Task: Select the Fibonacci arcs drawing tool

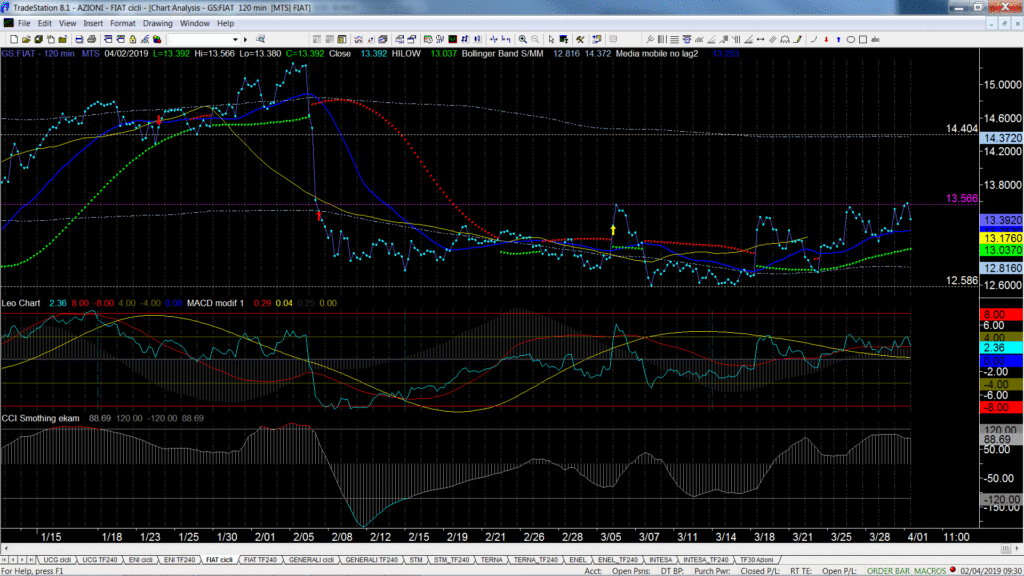Action: [x=785, y=39]
